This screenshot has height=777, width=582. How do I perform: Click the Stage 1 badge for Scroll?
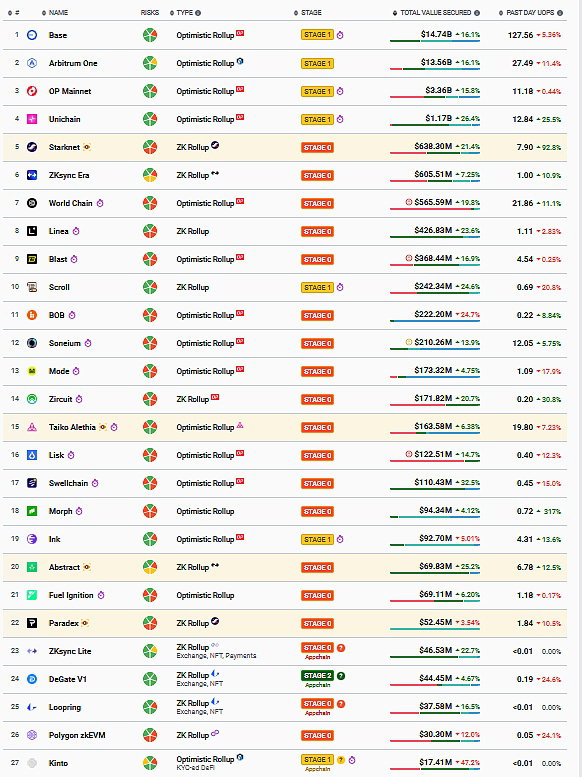[317, 287]
